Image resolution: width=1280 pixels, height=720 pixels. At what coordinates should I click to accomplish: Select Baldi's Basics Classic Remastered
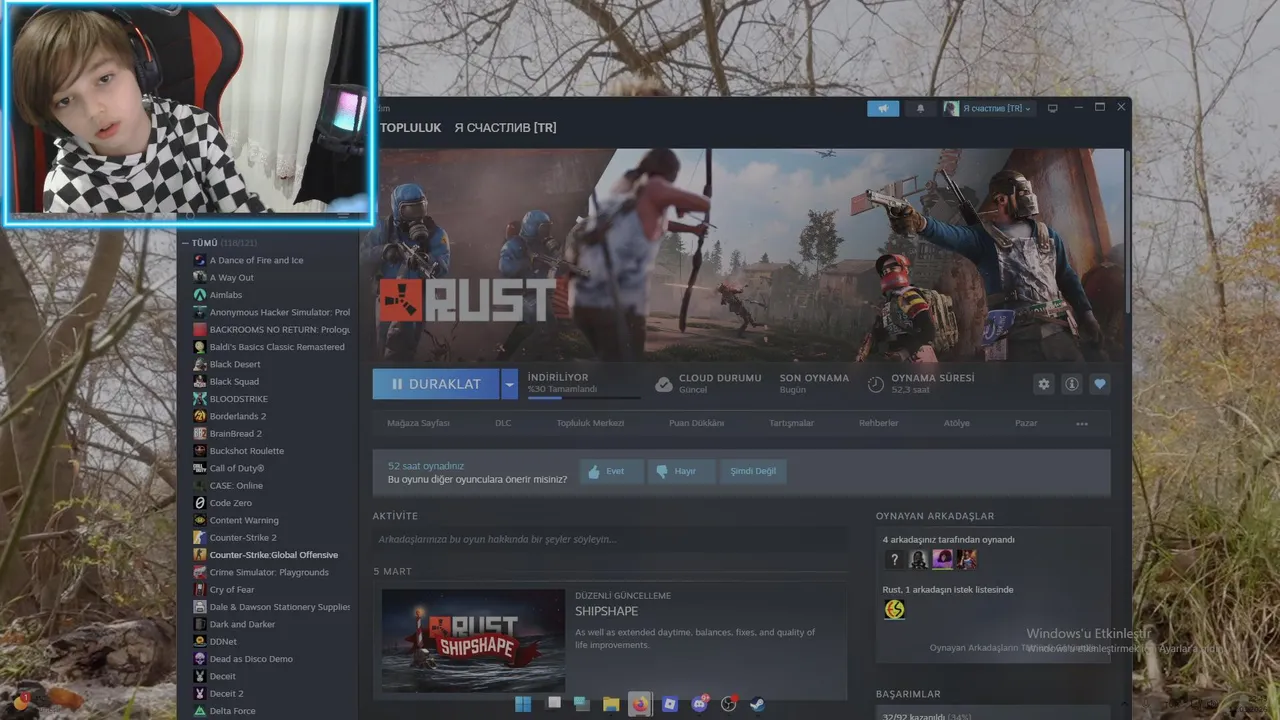coord(277,347)
